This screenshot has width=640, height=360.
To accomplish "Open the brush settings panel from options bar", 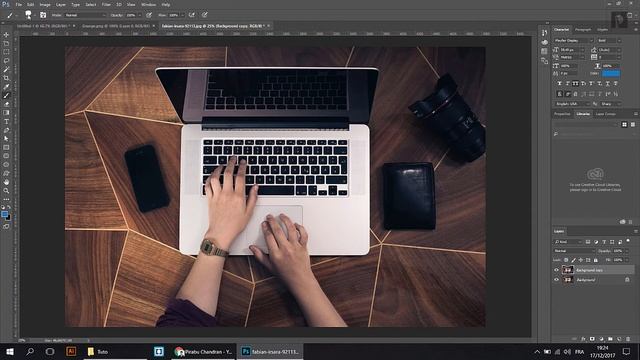I will 43,15.
